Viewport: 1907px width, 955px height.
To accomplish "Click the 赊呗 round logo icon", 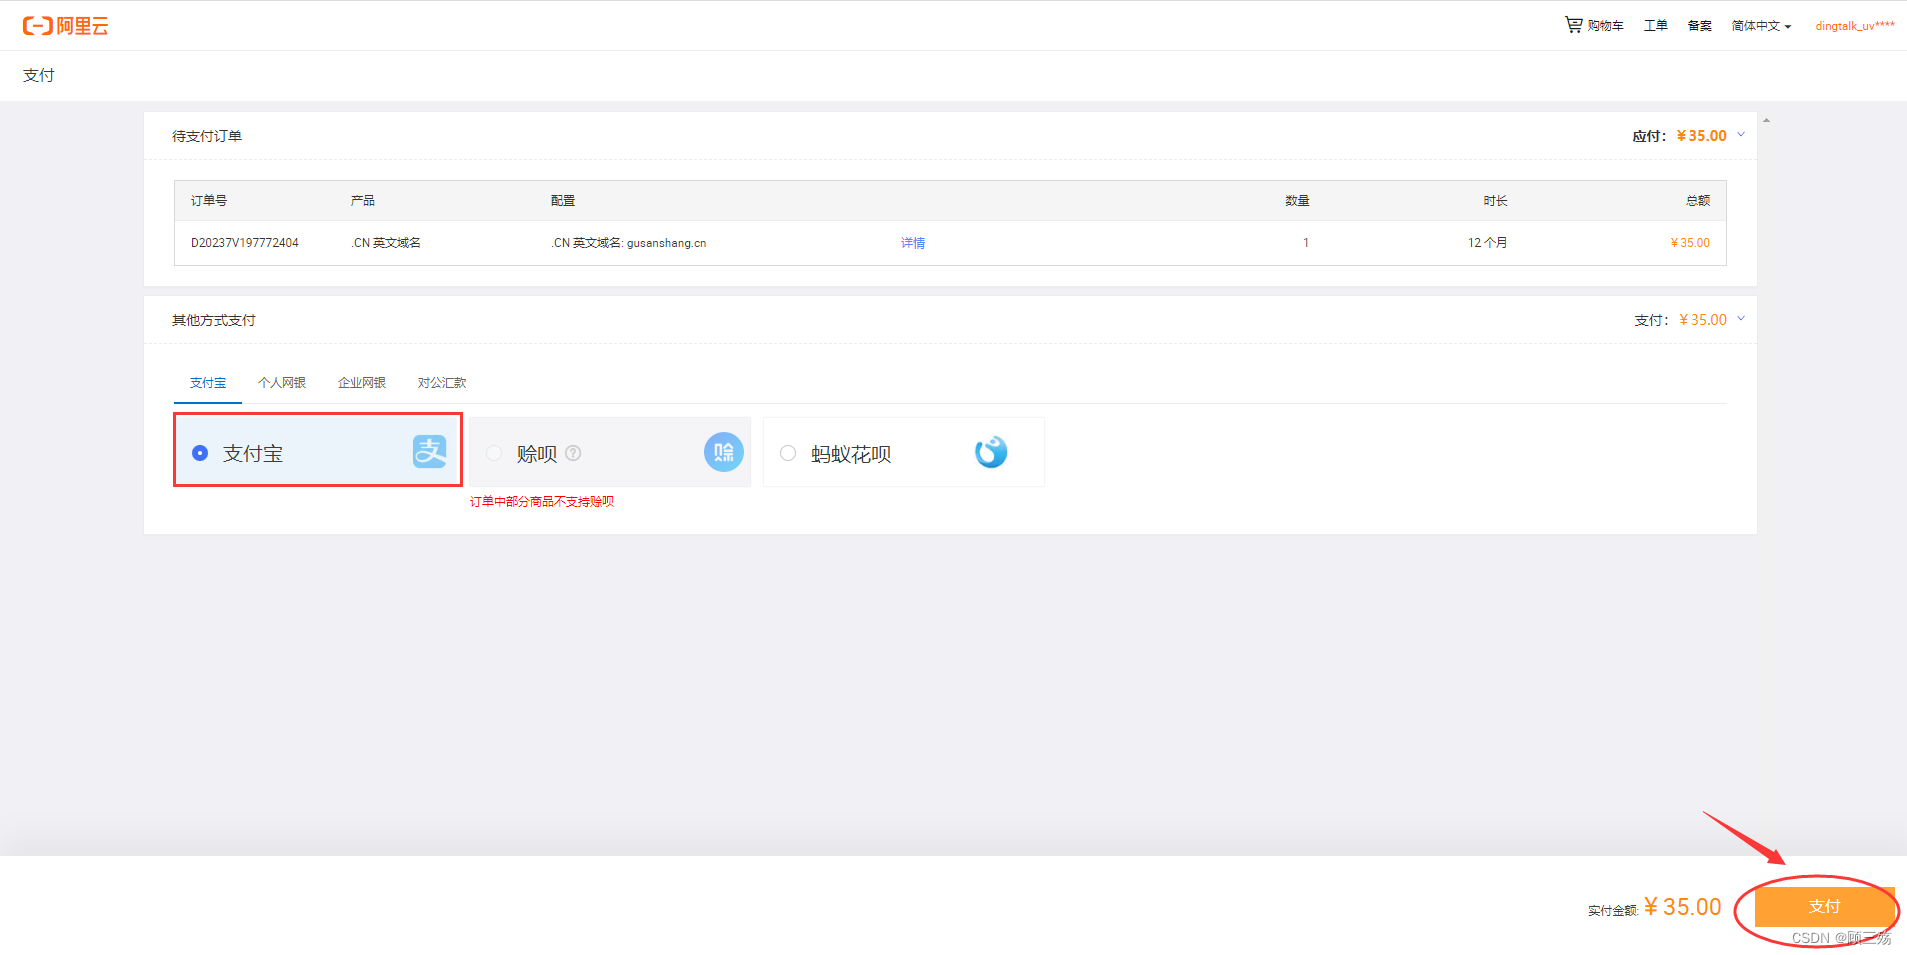I will 724,452.
